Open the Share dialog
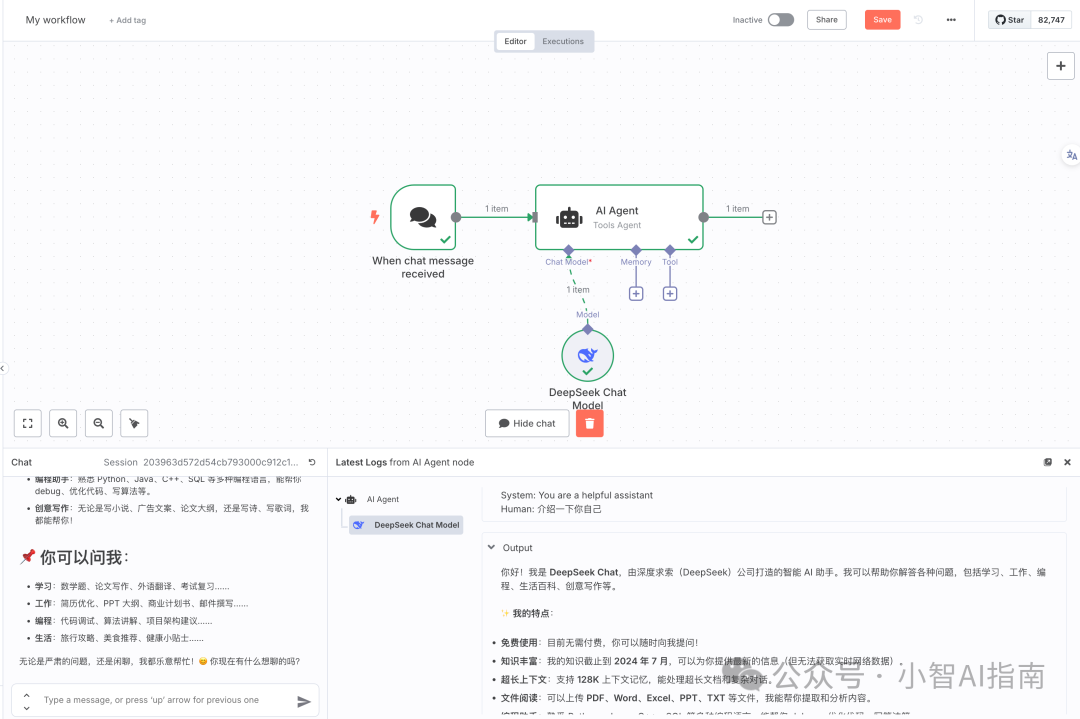This screenshot has height=719, width=1080. pyautogui.click(x=826, y=19)
